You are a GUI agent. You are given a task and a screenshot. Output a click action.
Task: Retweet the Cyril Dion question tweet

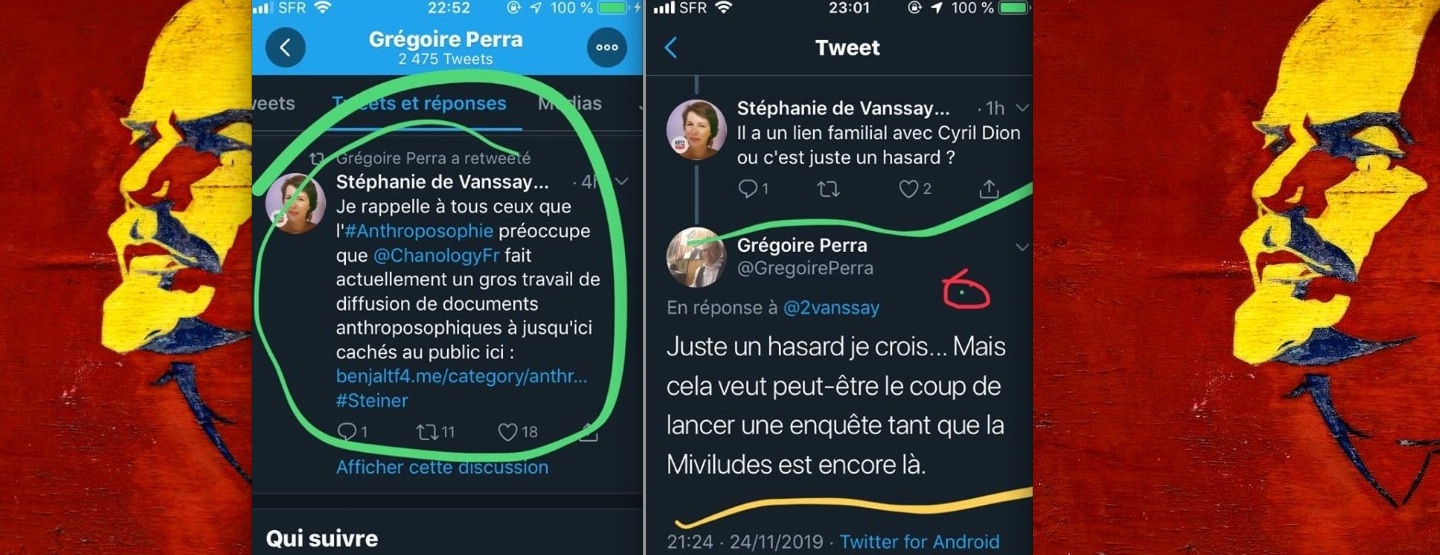(828, 188)
